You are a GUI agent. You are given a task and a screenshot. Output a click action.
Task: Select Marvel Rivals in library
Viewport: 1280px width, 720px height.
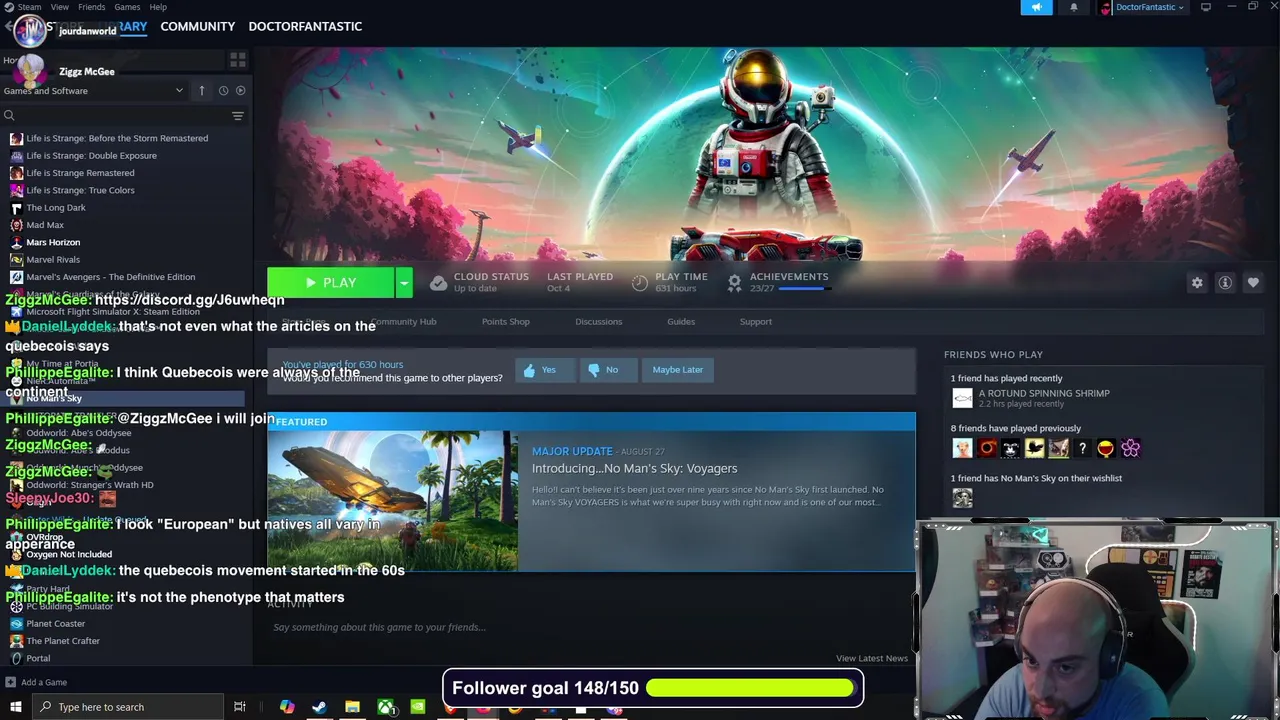click(x=53, y=260)
